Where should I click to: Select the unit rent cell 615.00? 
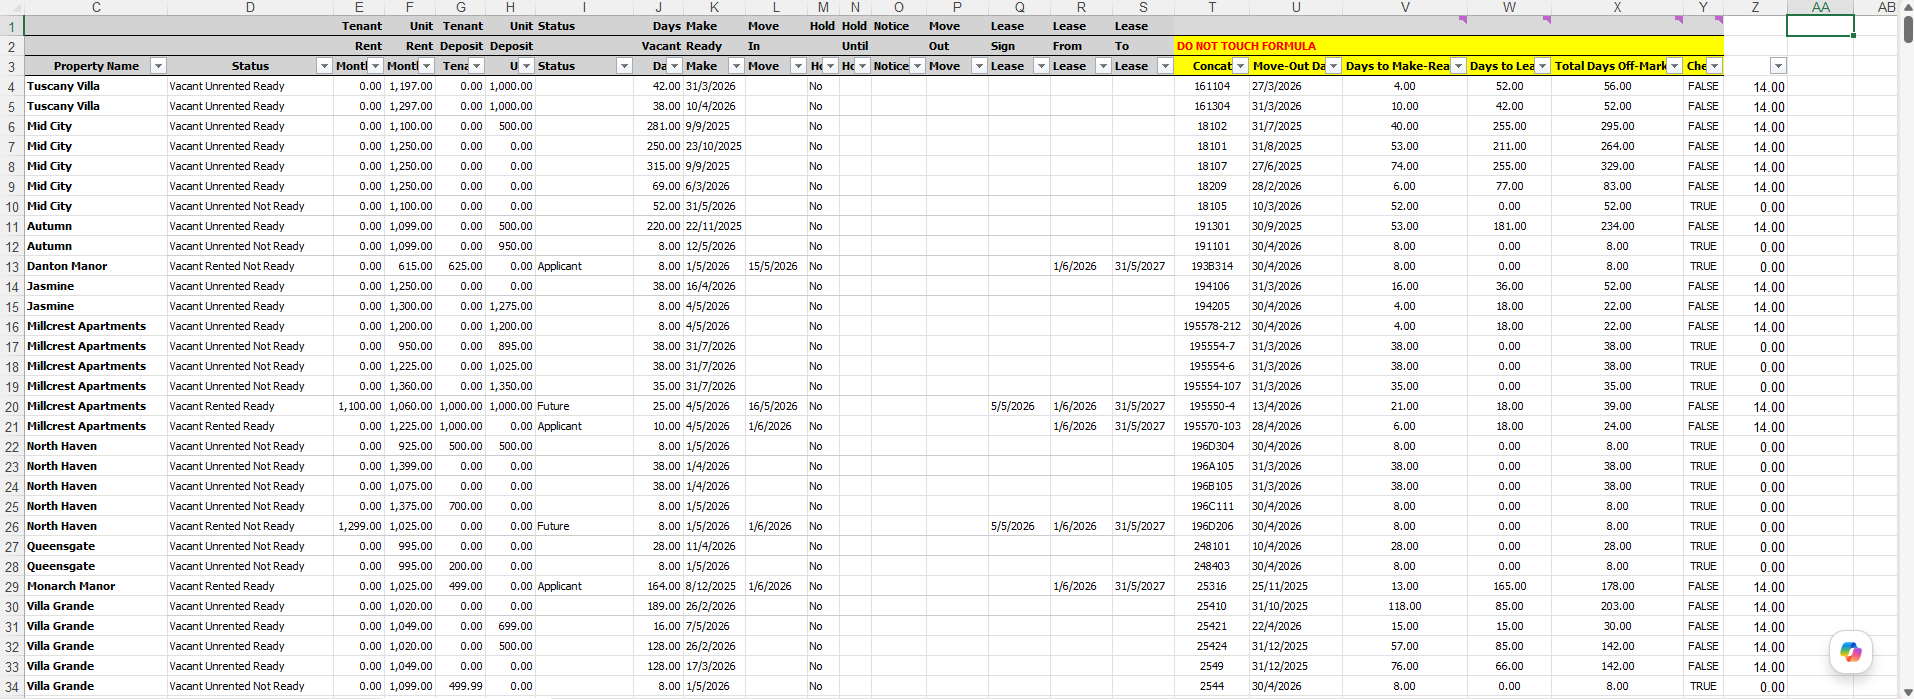(x=410, y=266)
